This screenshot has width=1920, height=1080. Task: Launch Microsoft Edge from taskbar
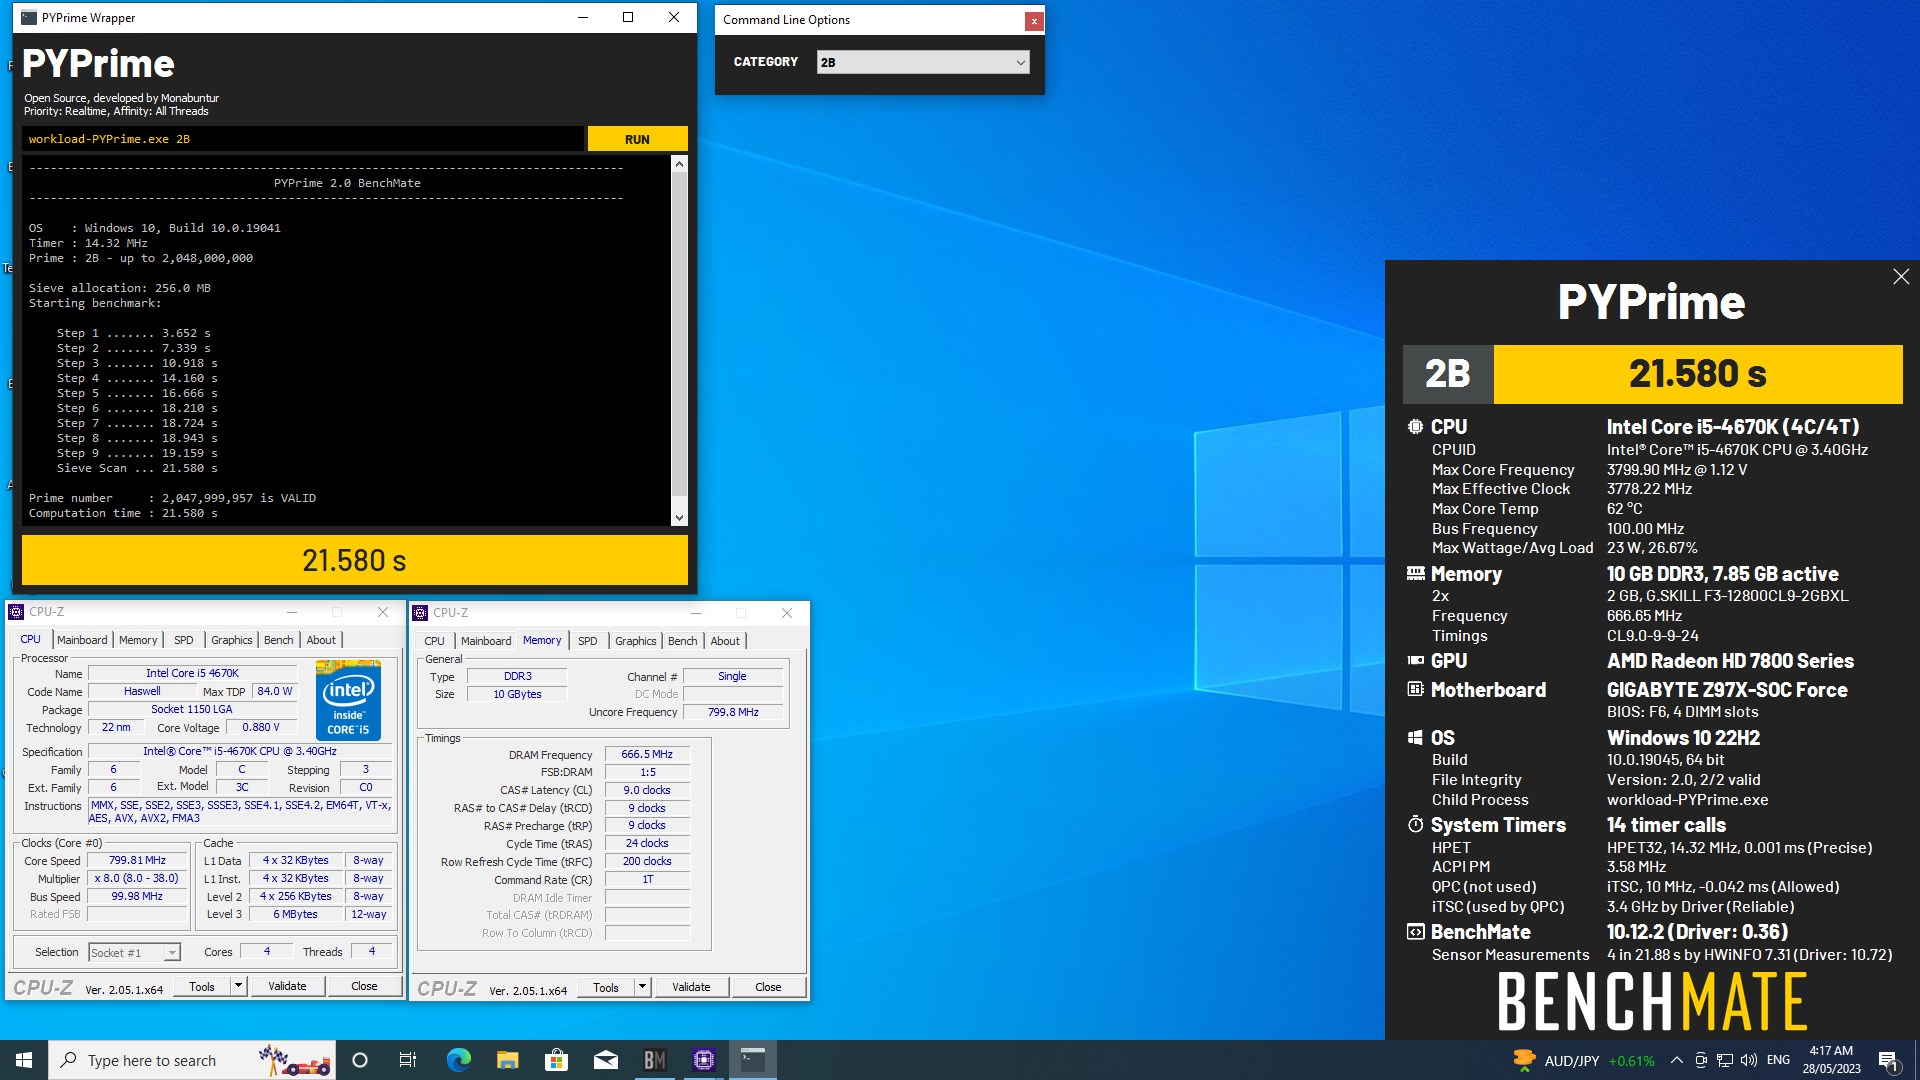coord(458,1060)
